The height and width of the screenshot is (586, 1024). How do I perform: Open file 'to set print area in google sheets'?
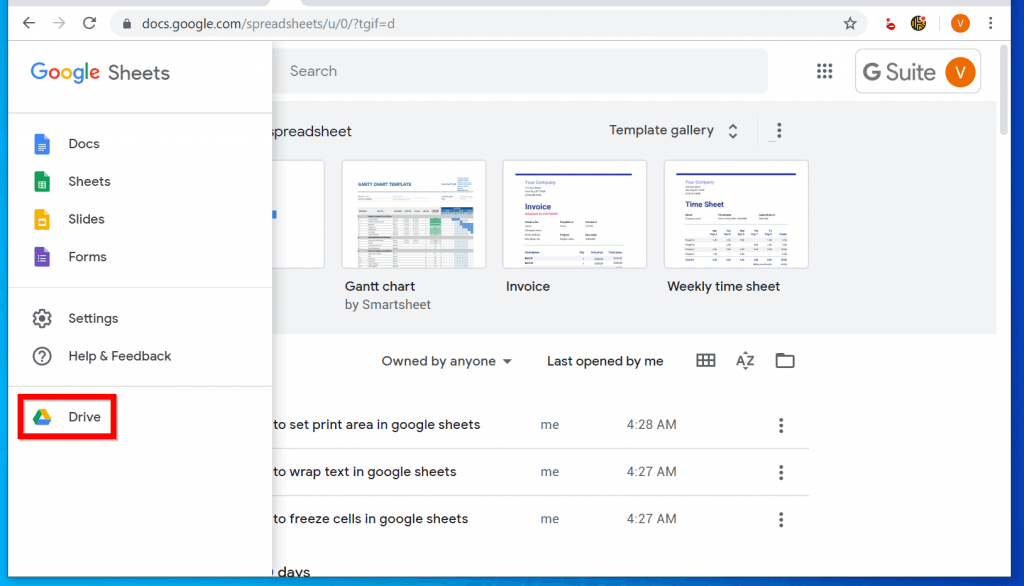(377, 425)
